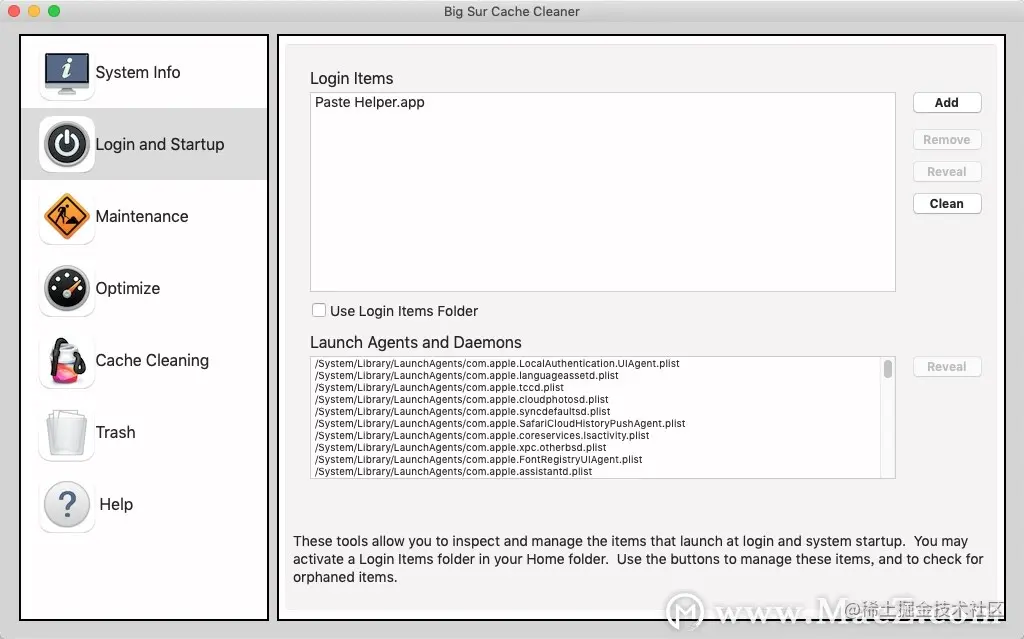Click the Launch Agents list scrollbar thumb
The image size is (1024, 639).
[888, 369]
